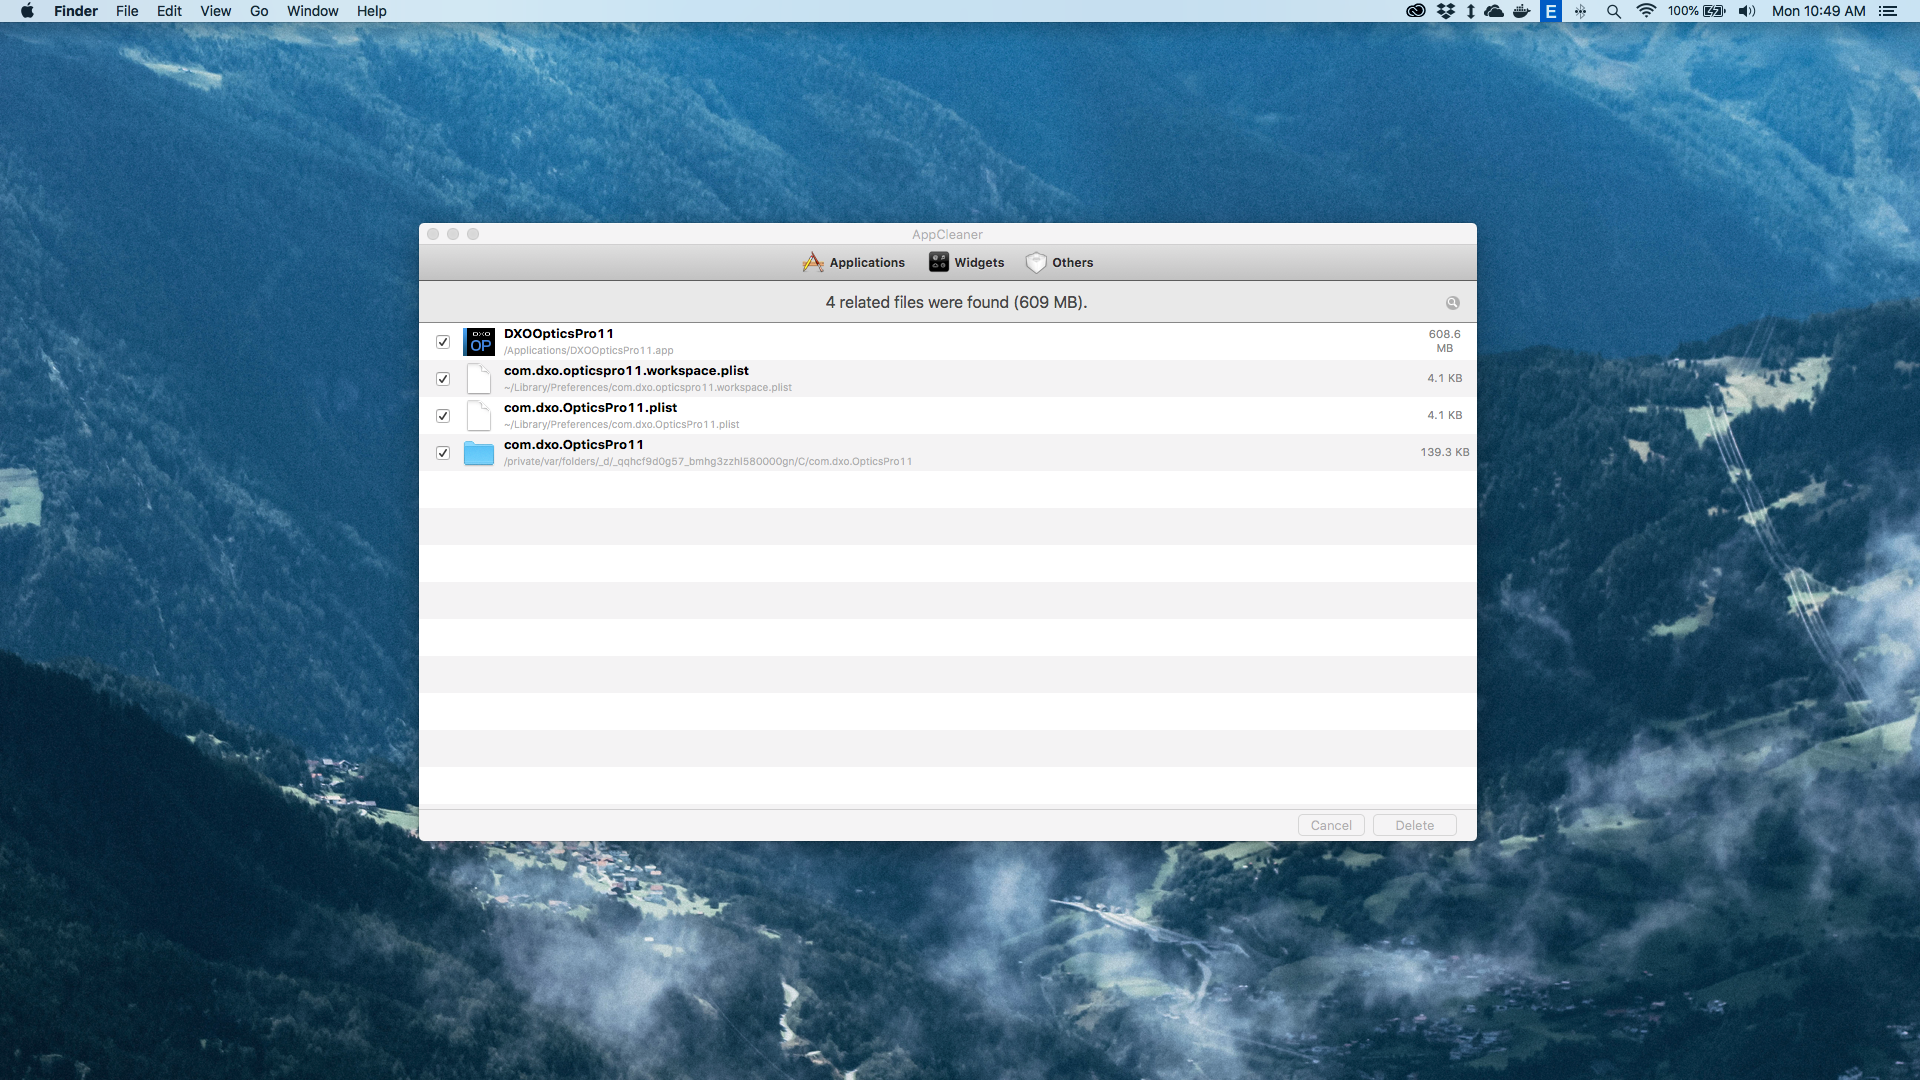The width and height of the screenshot is (1920, 1080).
Task: Toggle checkbox for com.dxo.OpticsPro11 folder
Action: coord(444,452)
